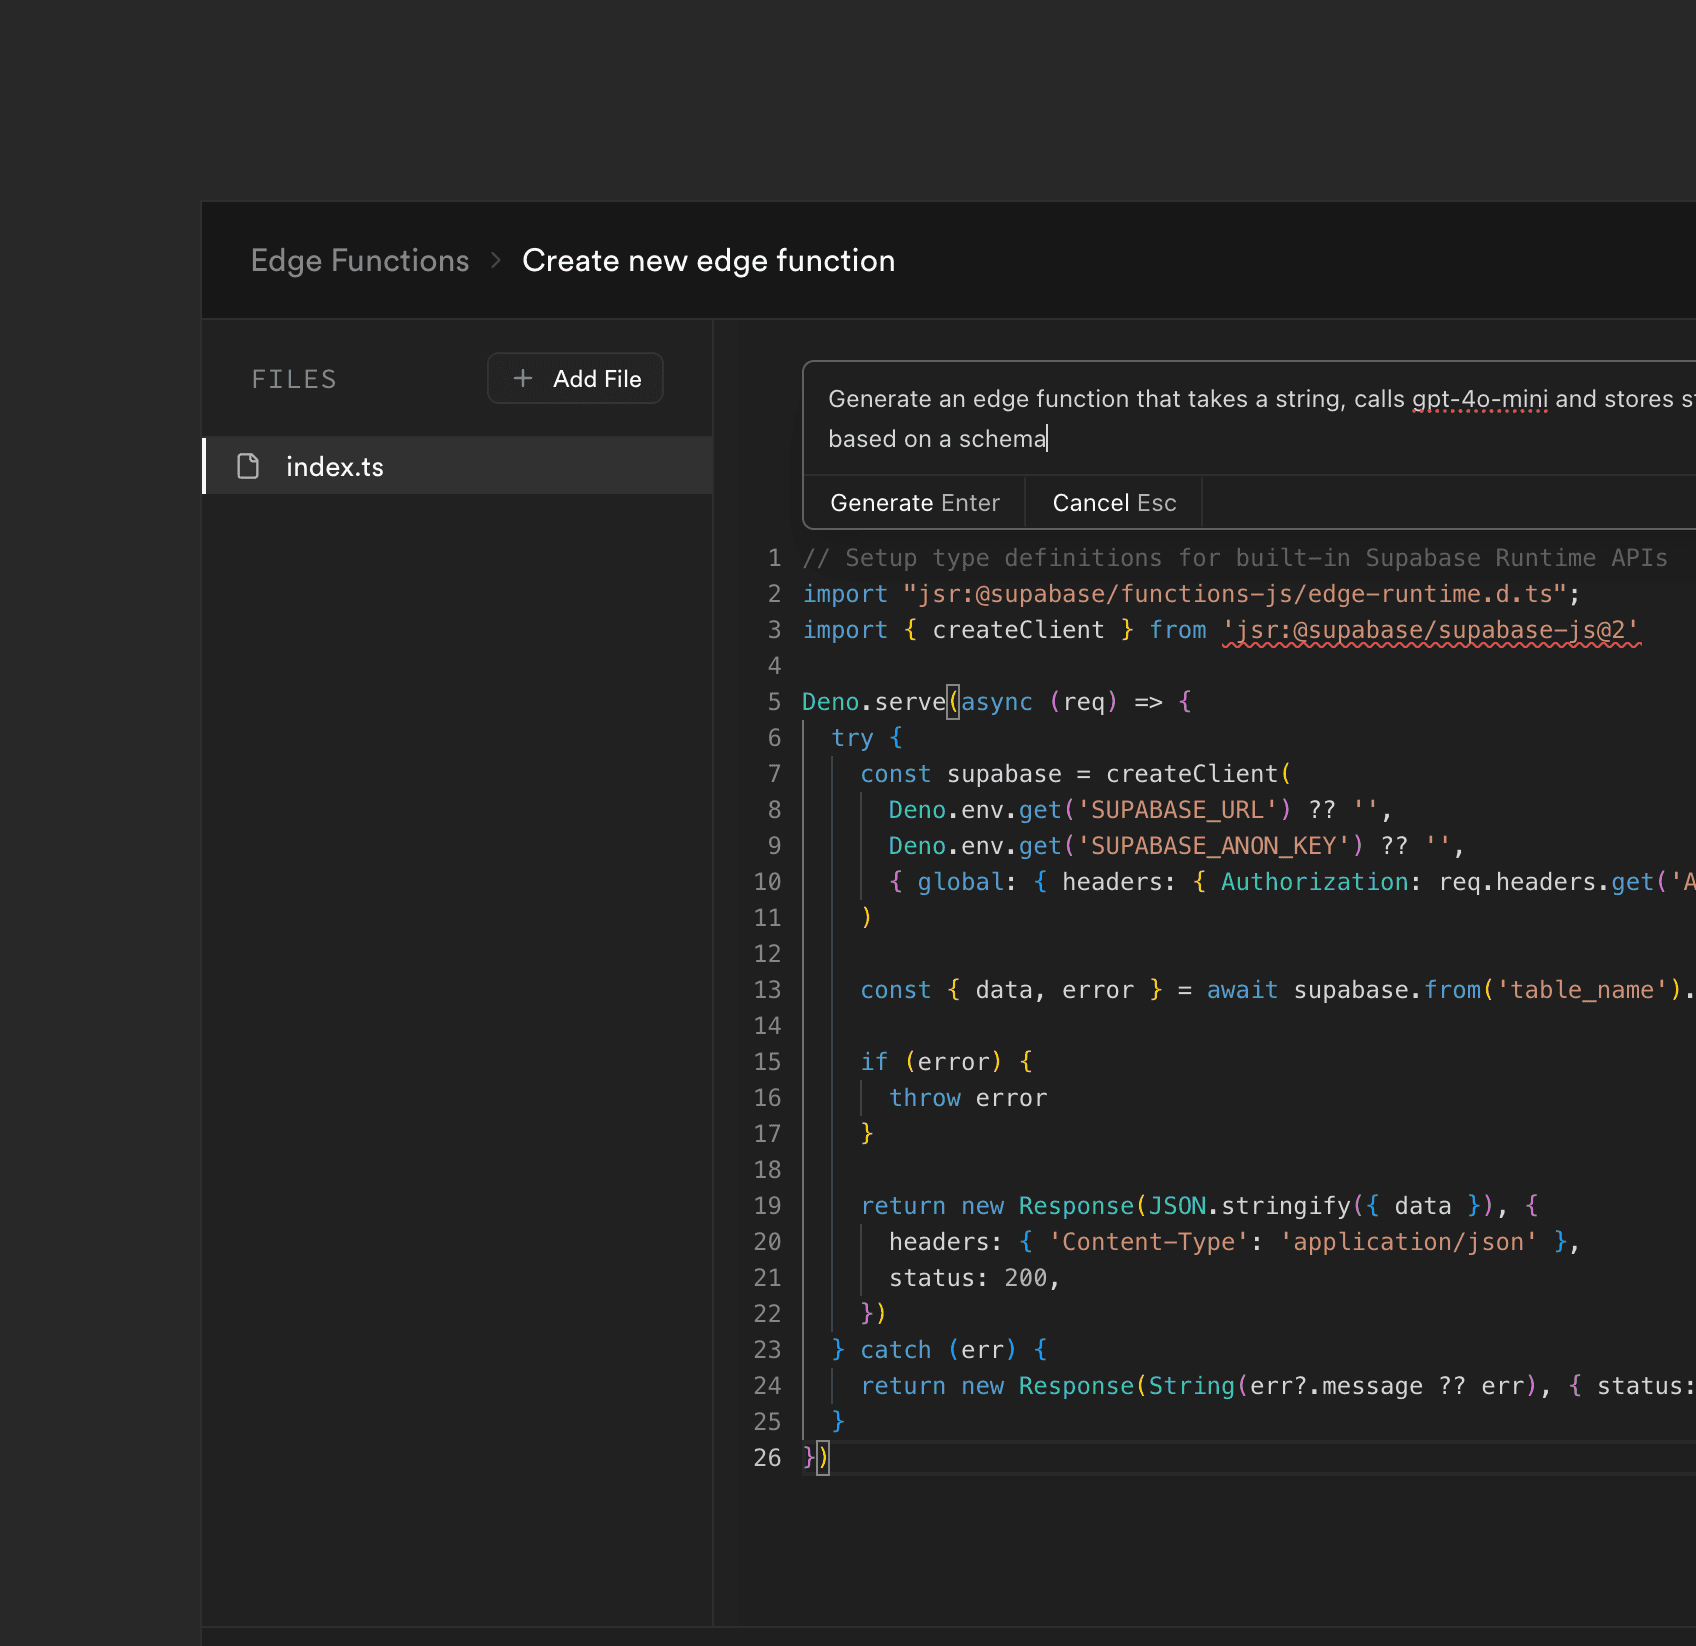Screen dimensions: 1696x1646
Task: Place cursor on 'table_name' string
Action: click(1582, 990)
